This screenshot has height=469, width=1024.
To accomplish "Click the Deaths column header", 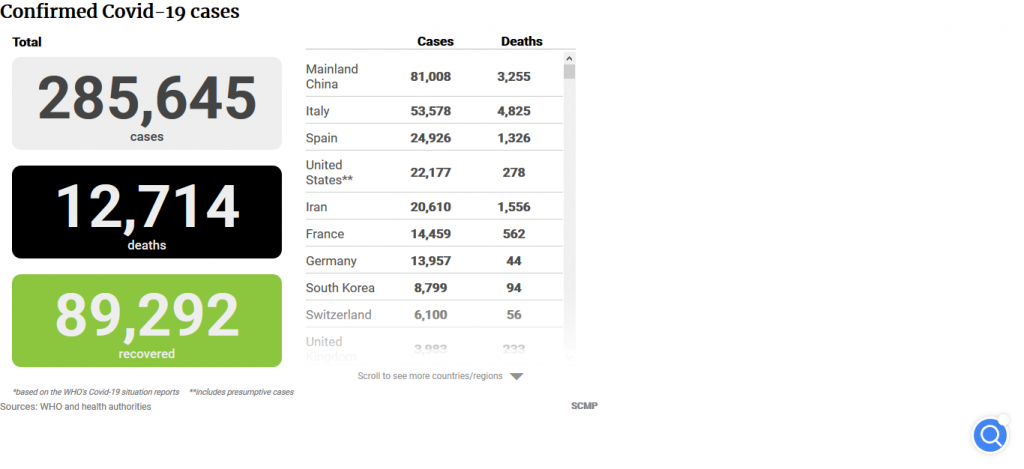I will 521,42.
